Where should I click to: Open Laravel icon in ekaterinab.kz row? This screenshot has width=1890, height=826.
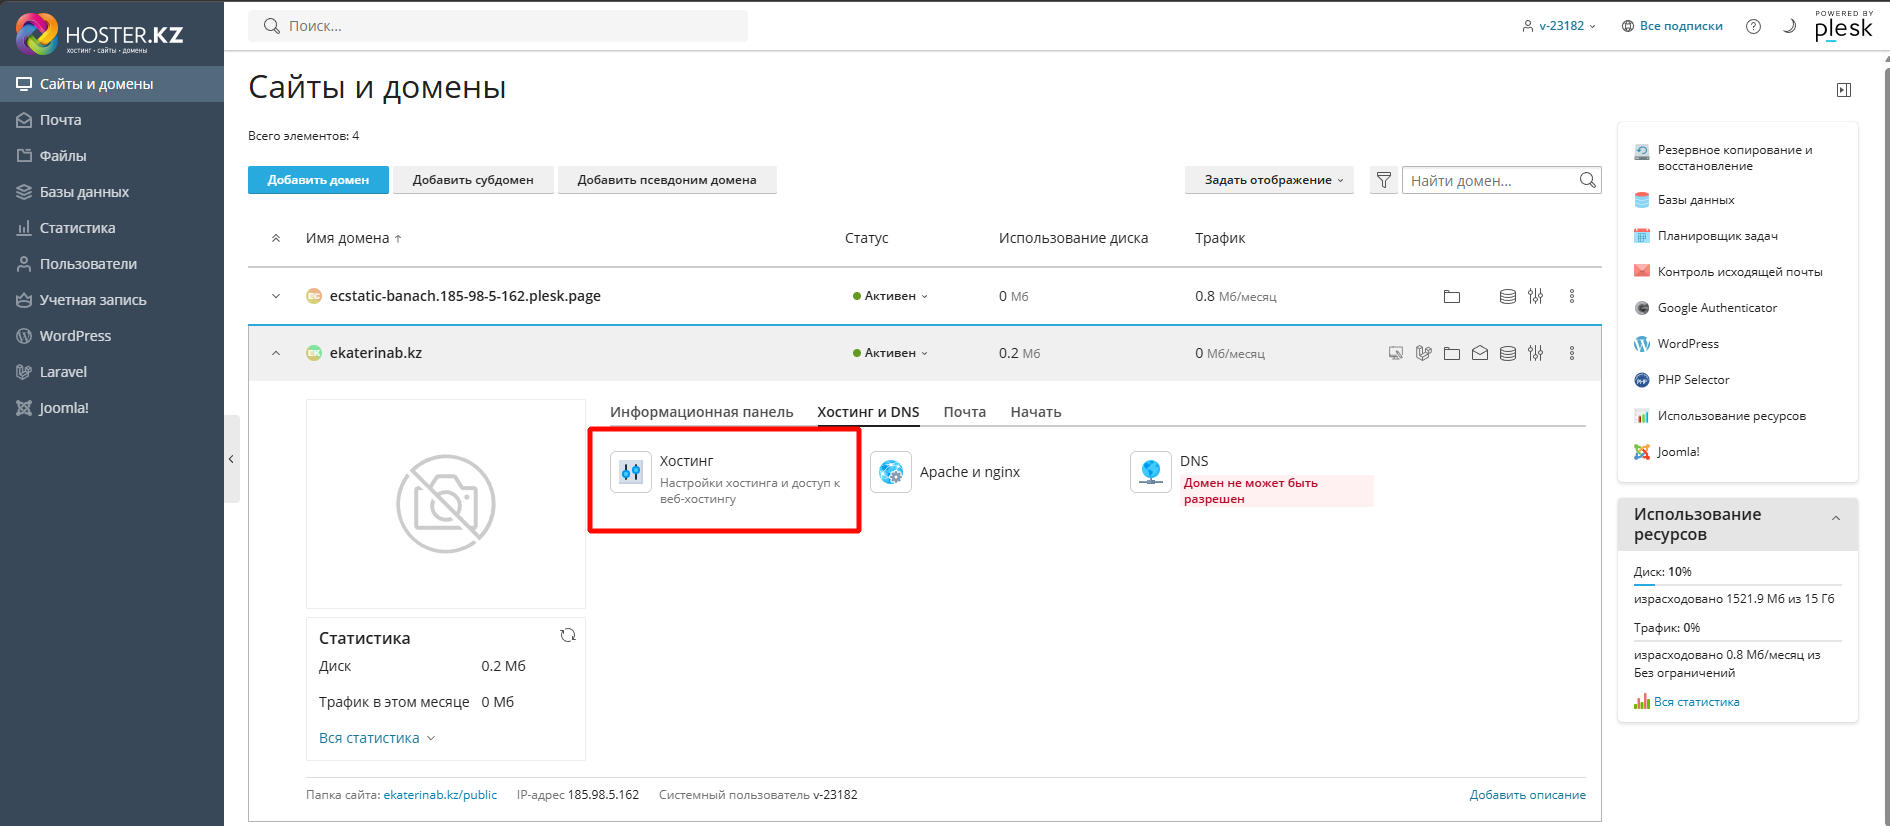1423,353
